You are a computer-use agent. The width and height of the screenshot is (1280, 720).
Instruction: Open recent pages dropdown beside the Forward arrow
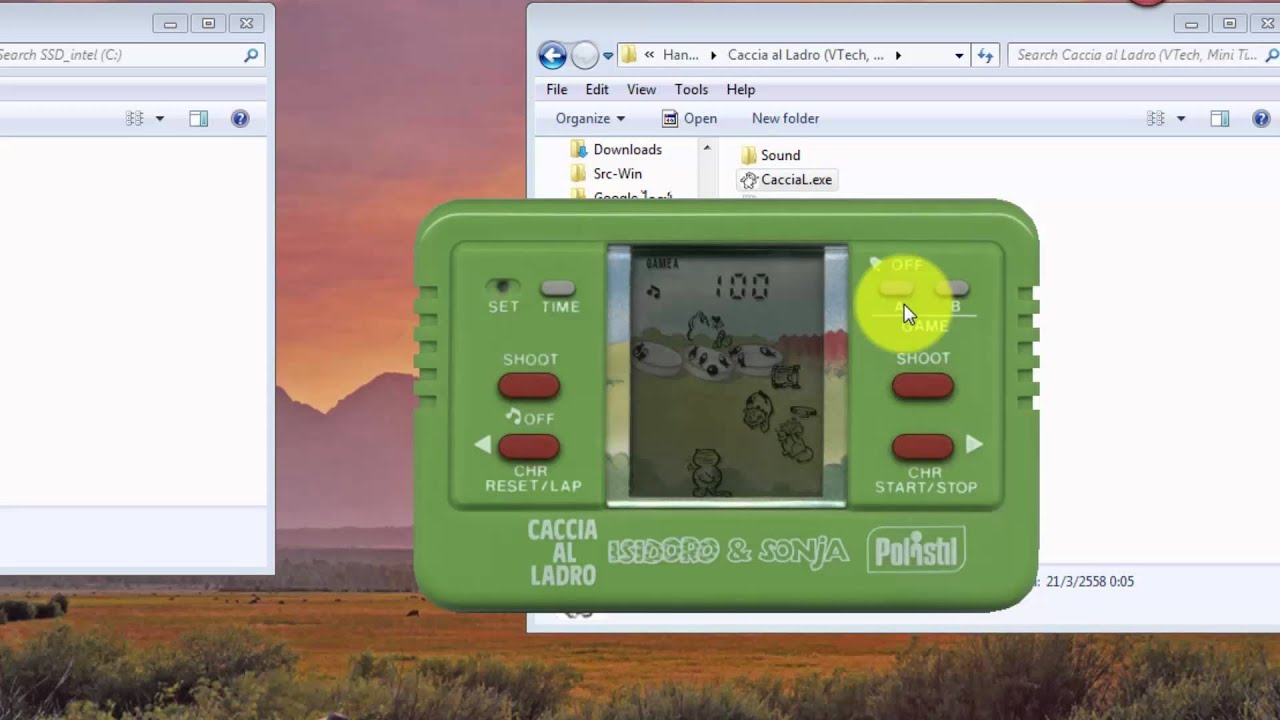[x=608, y=56]
